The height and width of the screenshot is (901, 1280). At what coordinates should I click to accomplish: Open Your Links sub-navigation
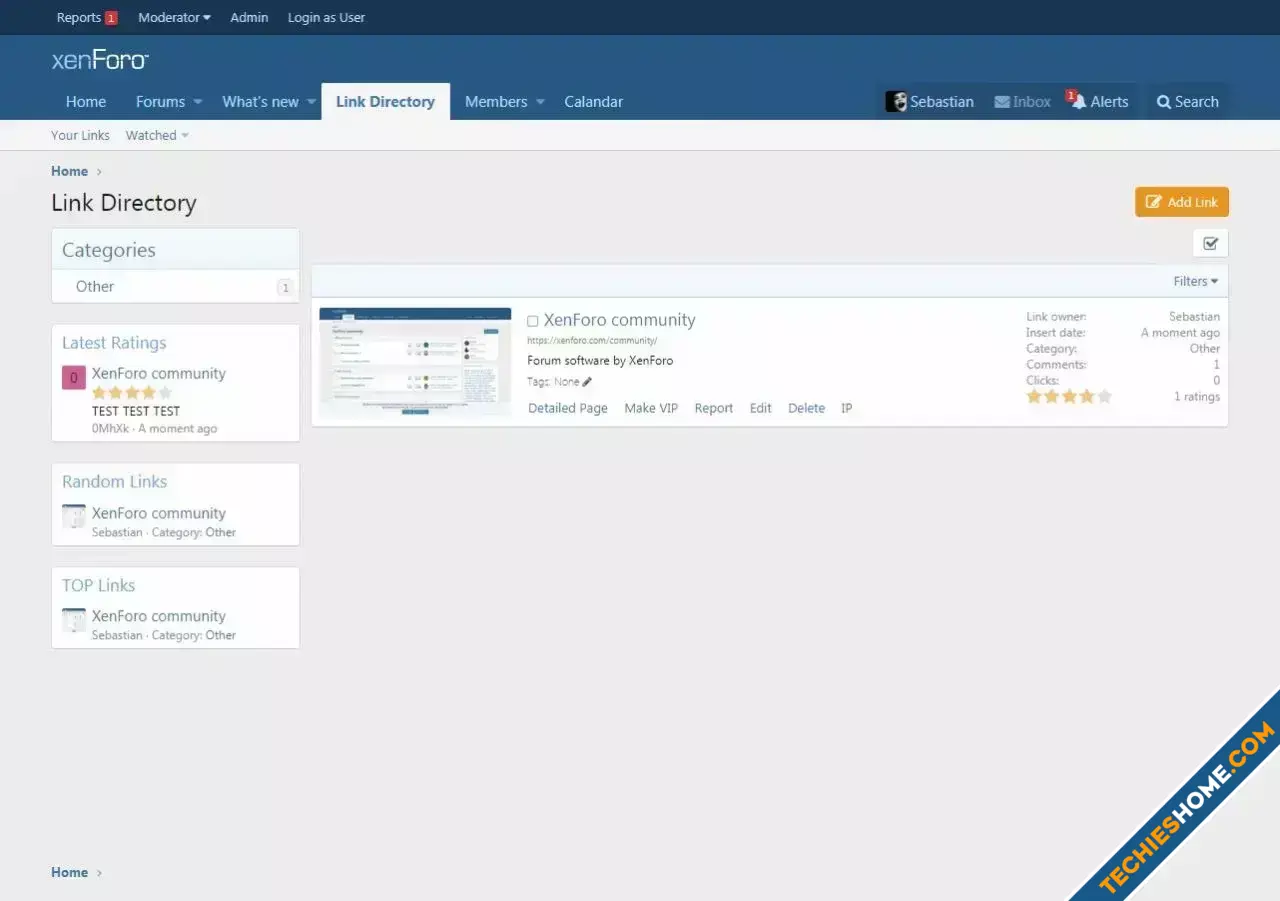click(80, 135)
